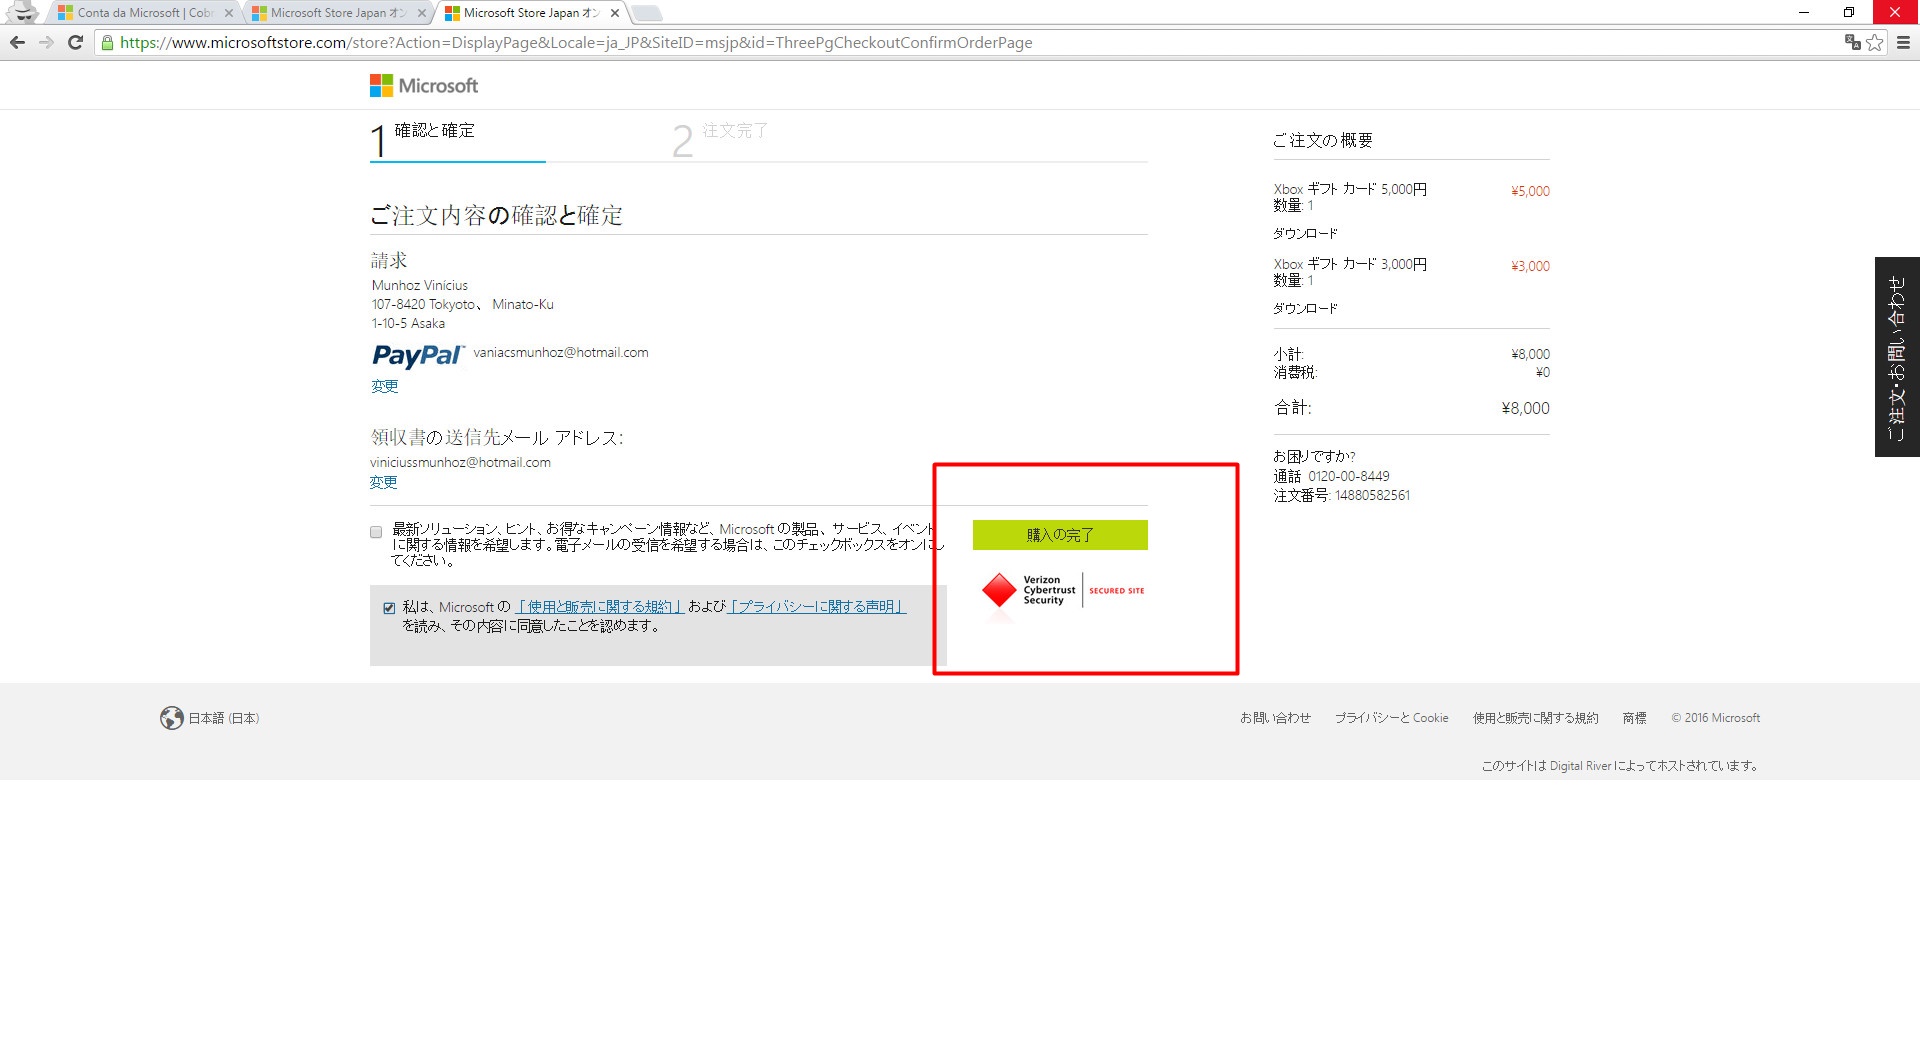The height and width of the screenshot is (1040, 1920).
Task: Click the PayPal logo
Action: tap(418, 356)
